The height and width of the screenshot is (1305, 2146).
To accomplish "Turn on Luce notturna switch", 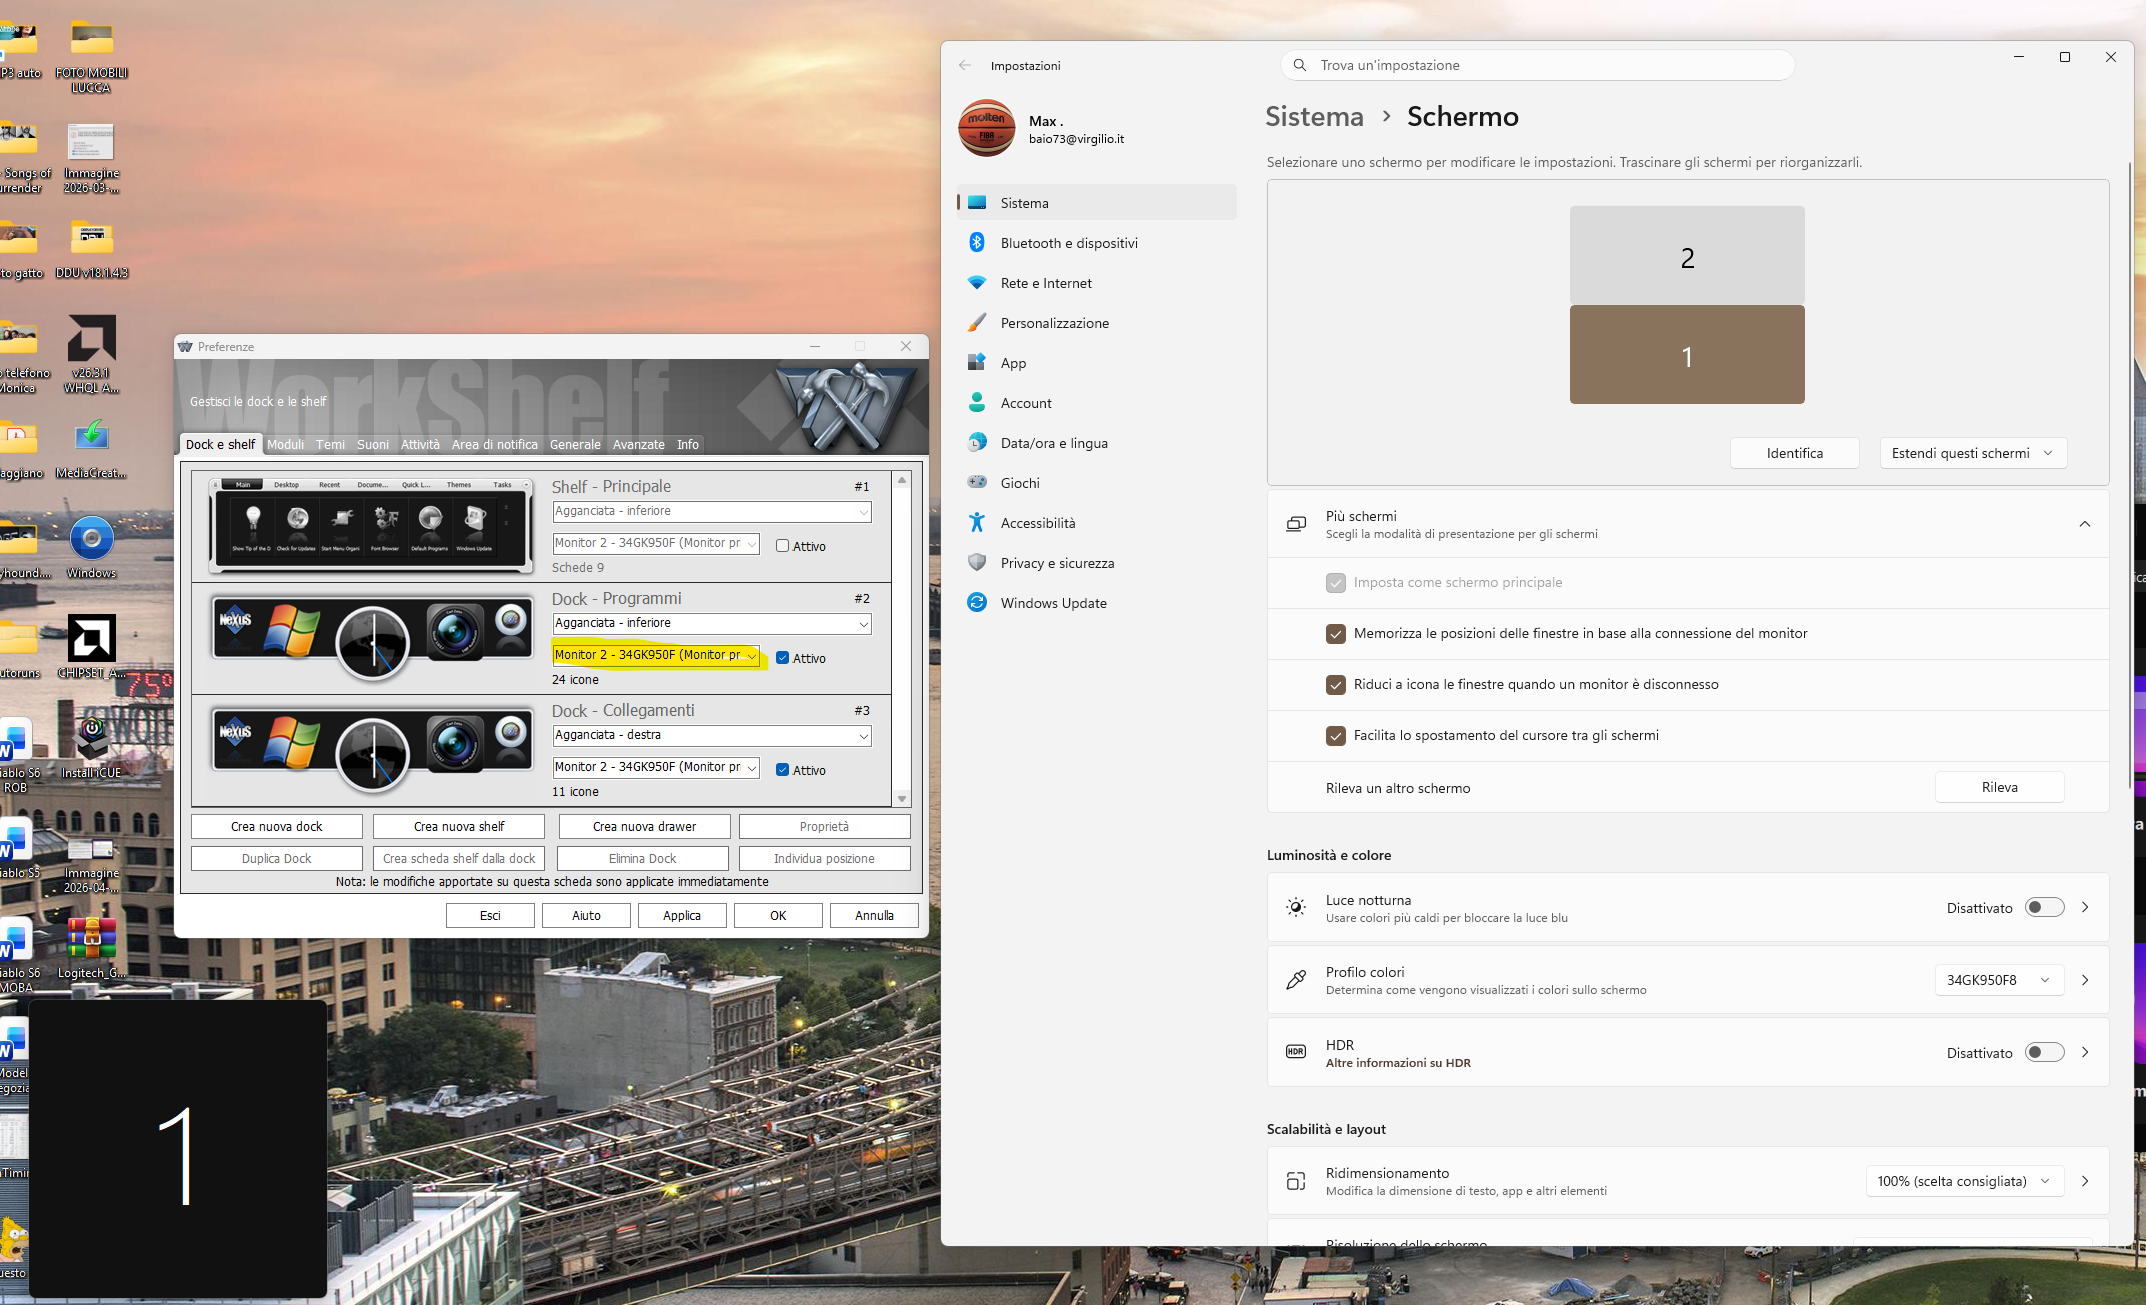I will point(2044,907).
